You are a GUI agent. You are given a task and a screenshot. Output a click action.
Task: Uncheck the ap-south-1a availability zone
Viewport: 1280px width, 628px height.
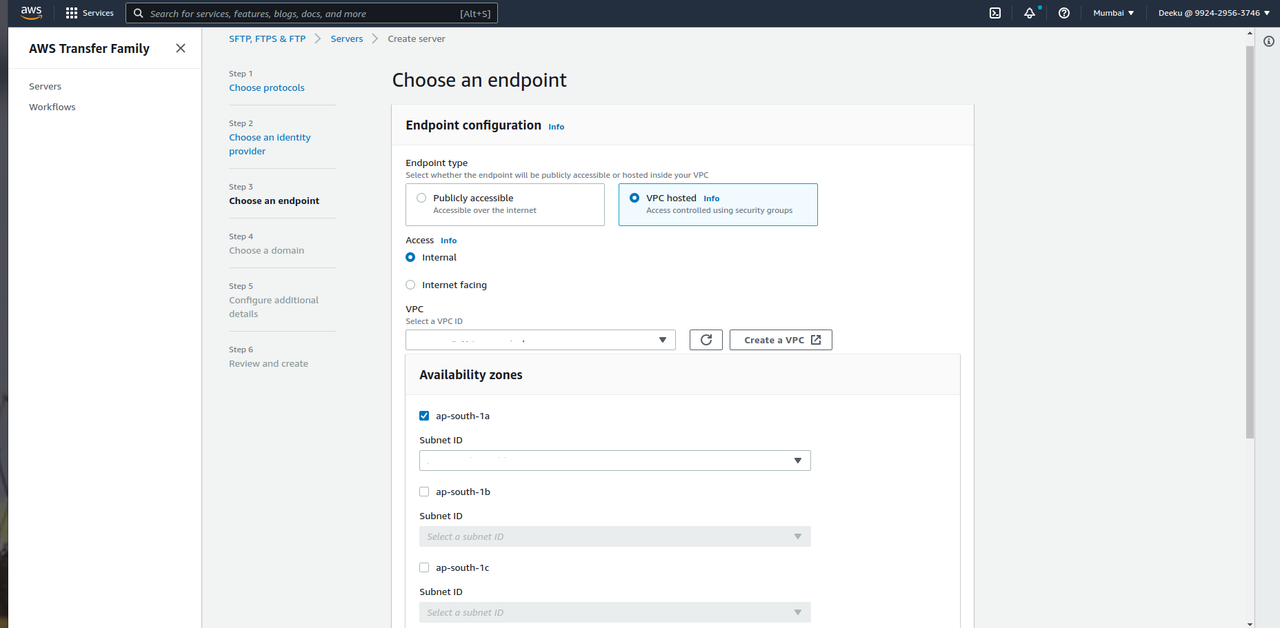tap(424, 416)
